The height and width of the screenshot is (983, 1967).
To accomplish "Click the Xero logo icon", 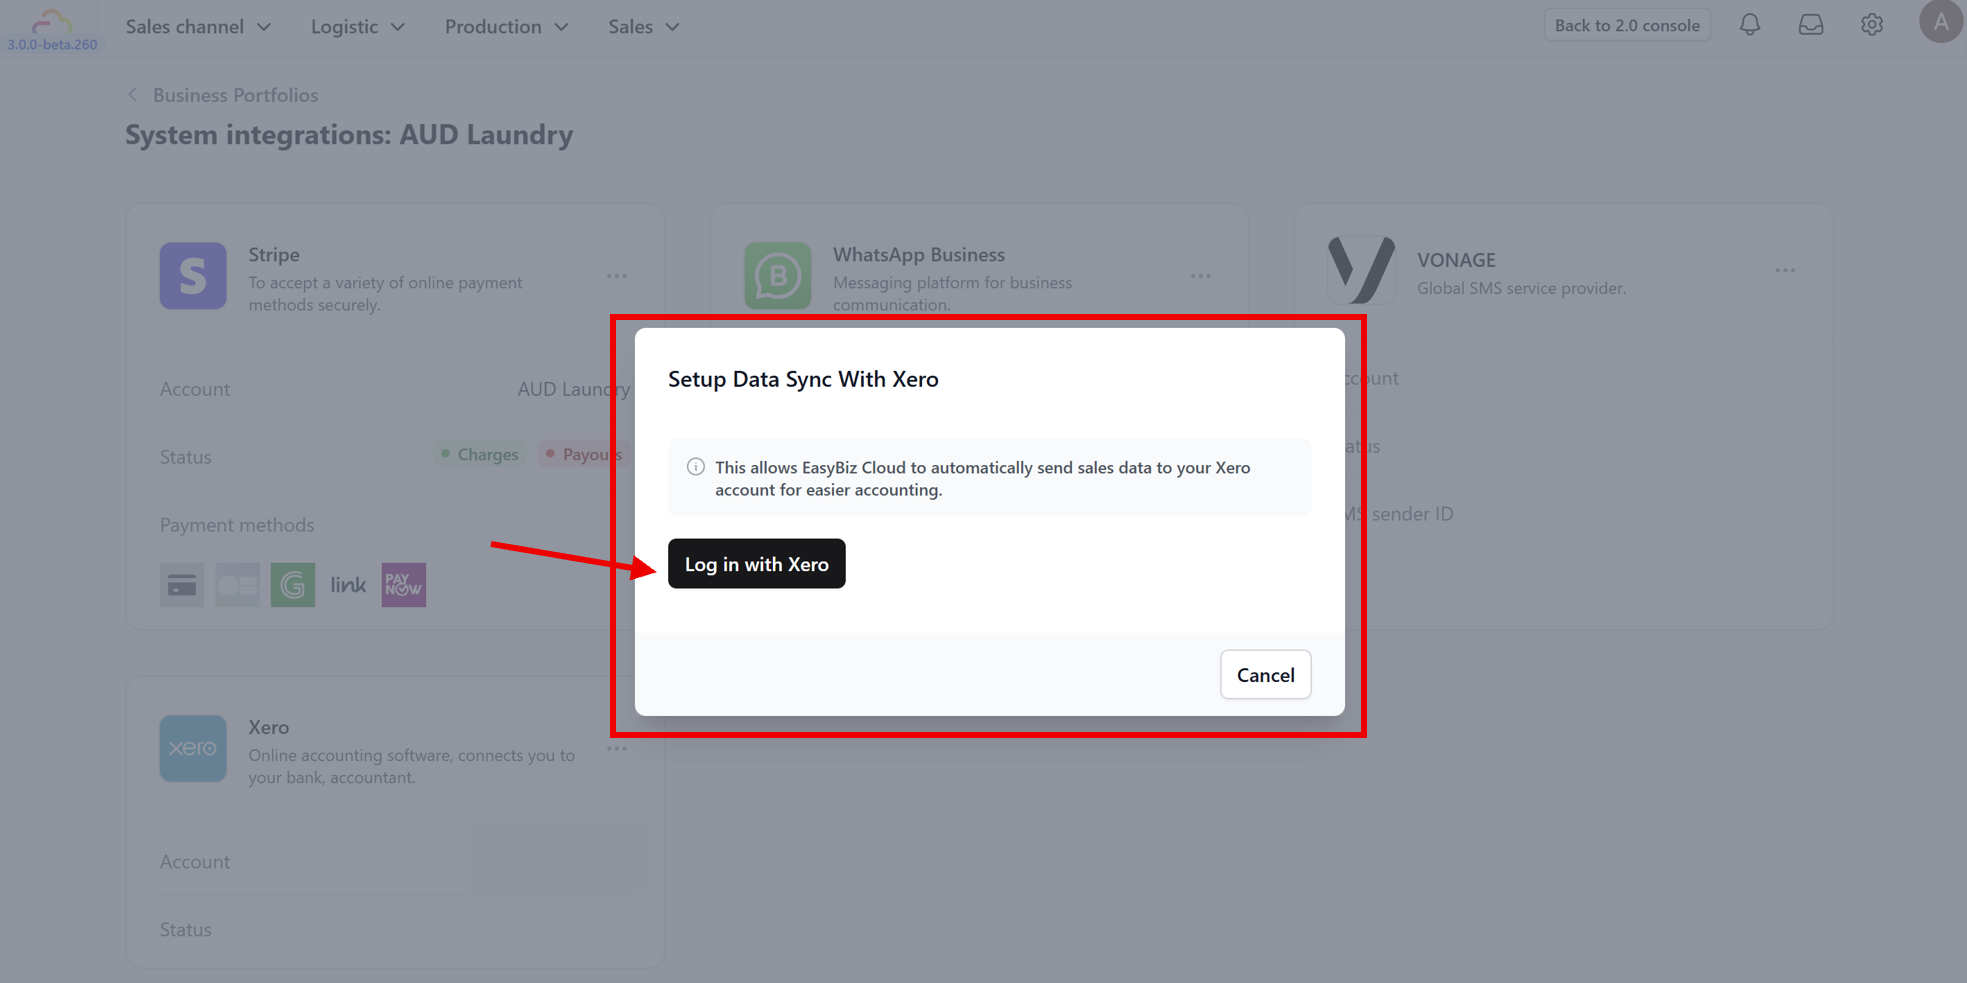I will (193, 748).
